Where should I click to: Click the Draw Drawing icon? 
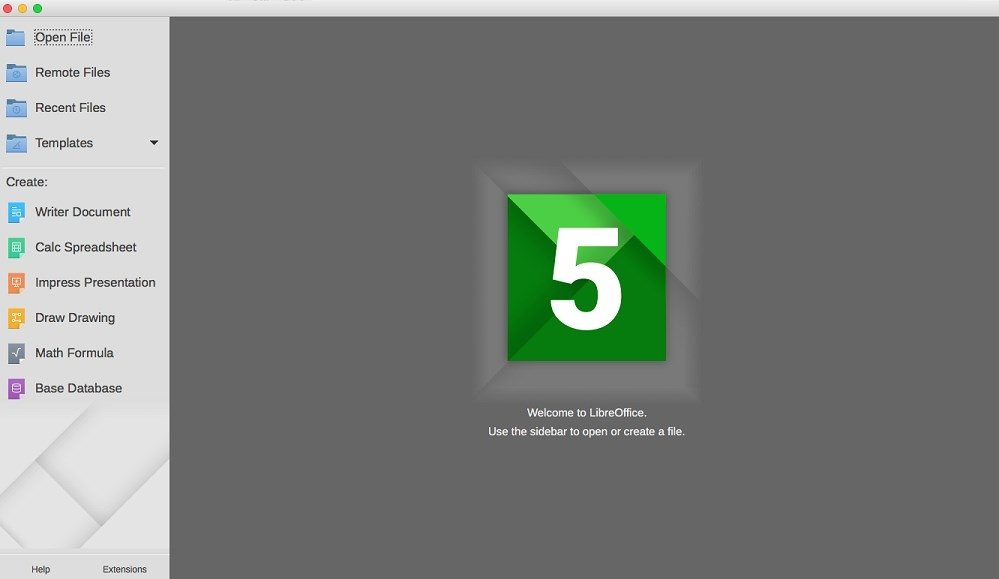[17, 318]
